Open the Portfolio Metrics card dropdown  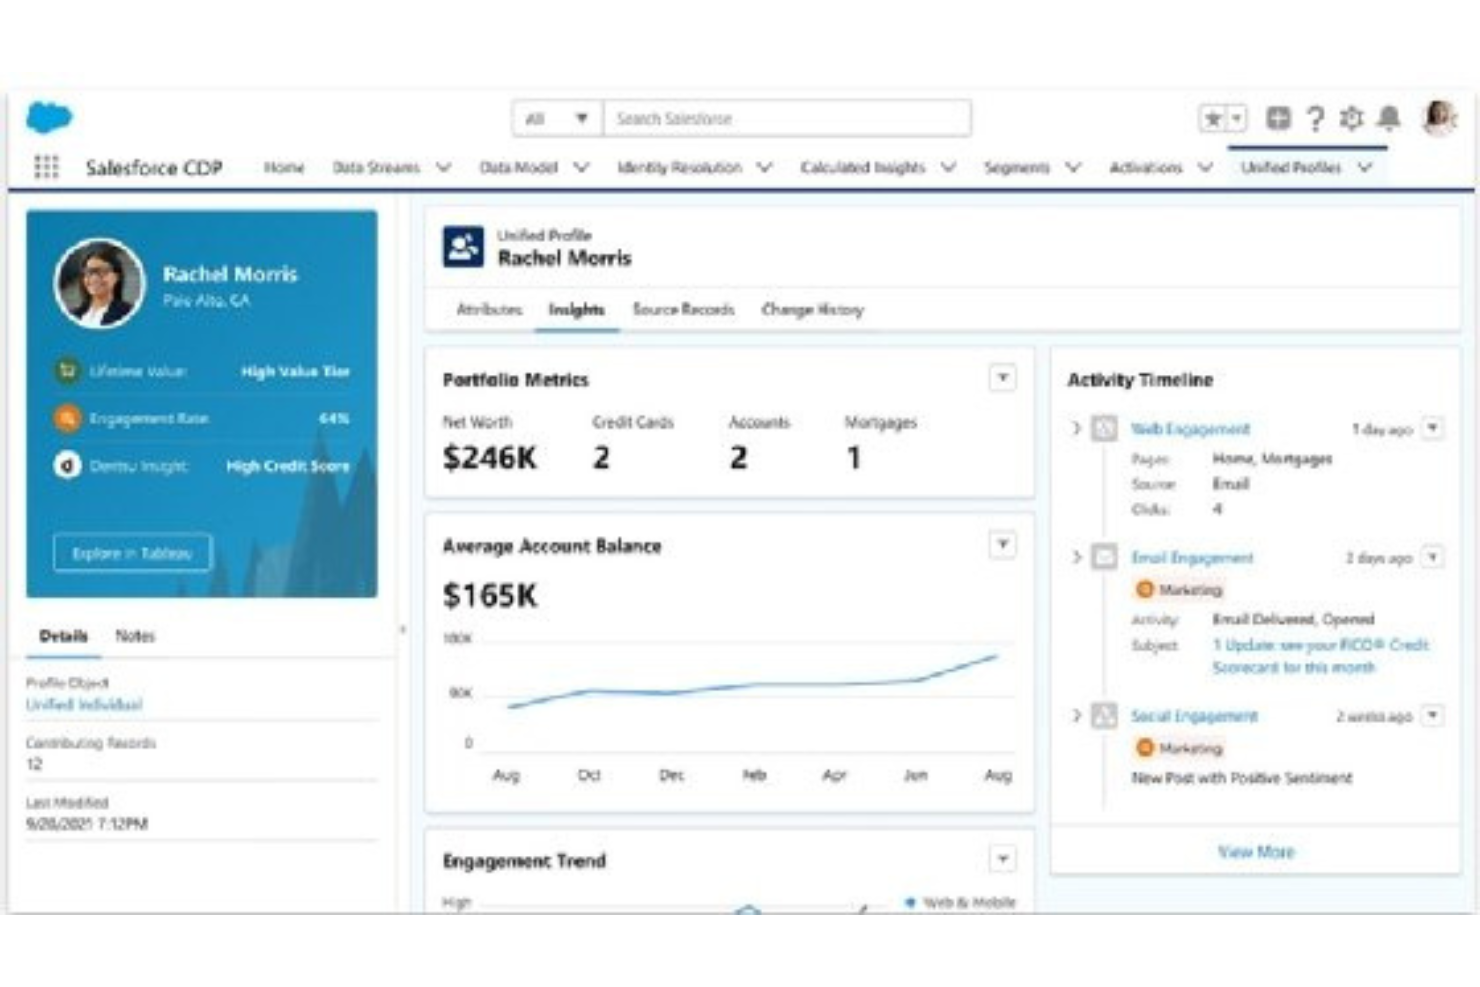point(1002,378)
